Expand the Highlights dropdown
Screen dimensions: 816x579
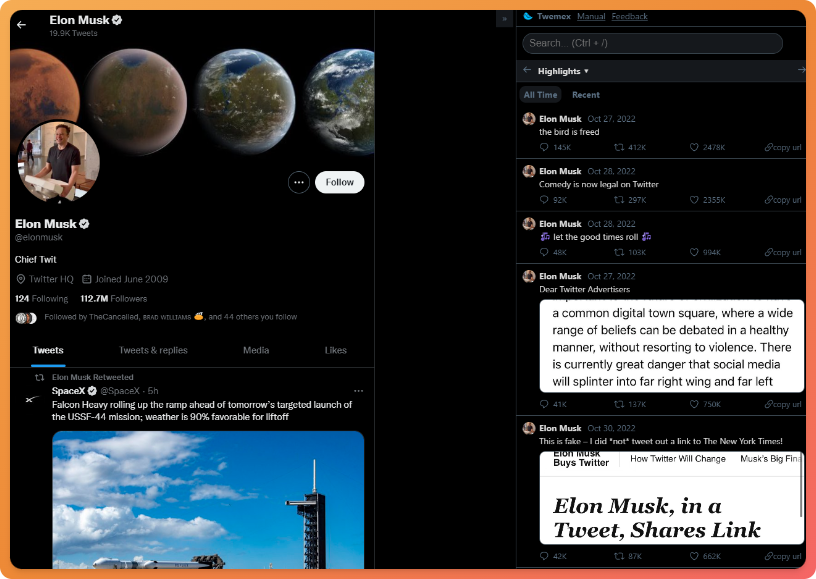[x=563, y=71]
